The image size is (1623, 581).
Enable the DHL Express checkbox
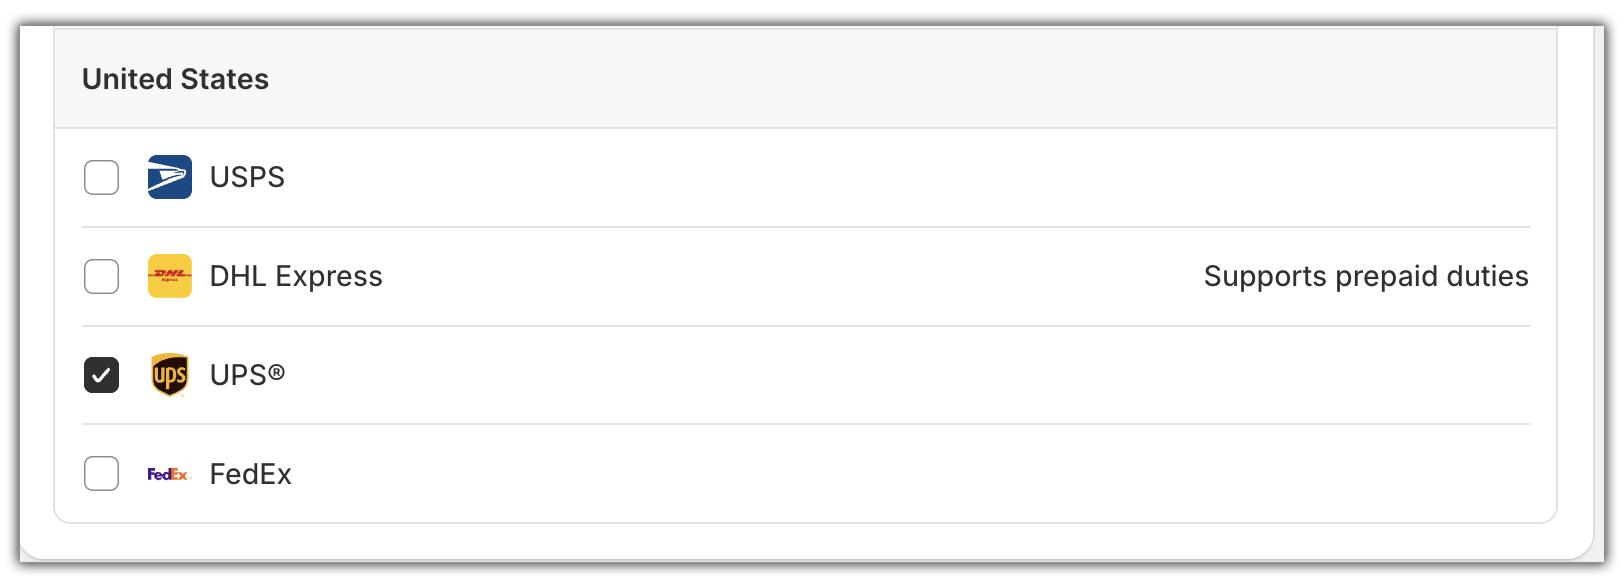(x=101, y=276)
